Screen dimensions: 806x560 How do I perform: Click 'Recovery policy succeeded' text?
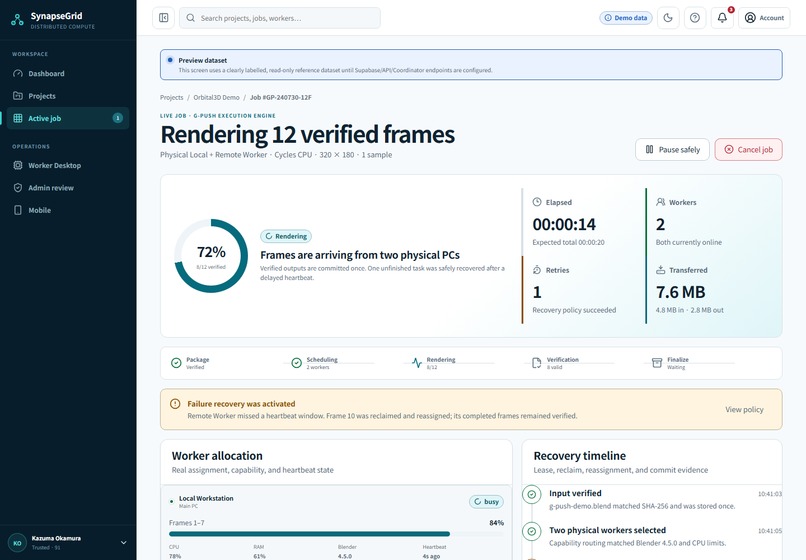(574, 310)
